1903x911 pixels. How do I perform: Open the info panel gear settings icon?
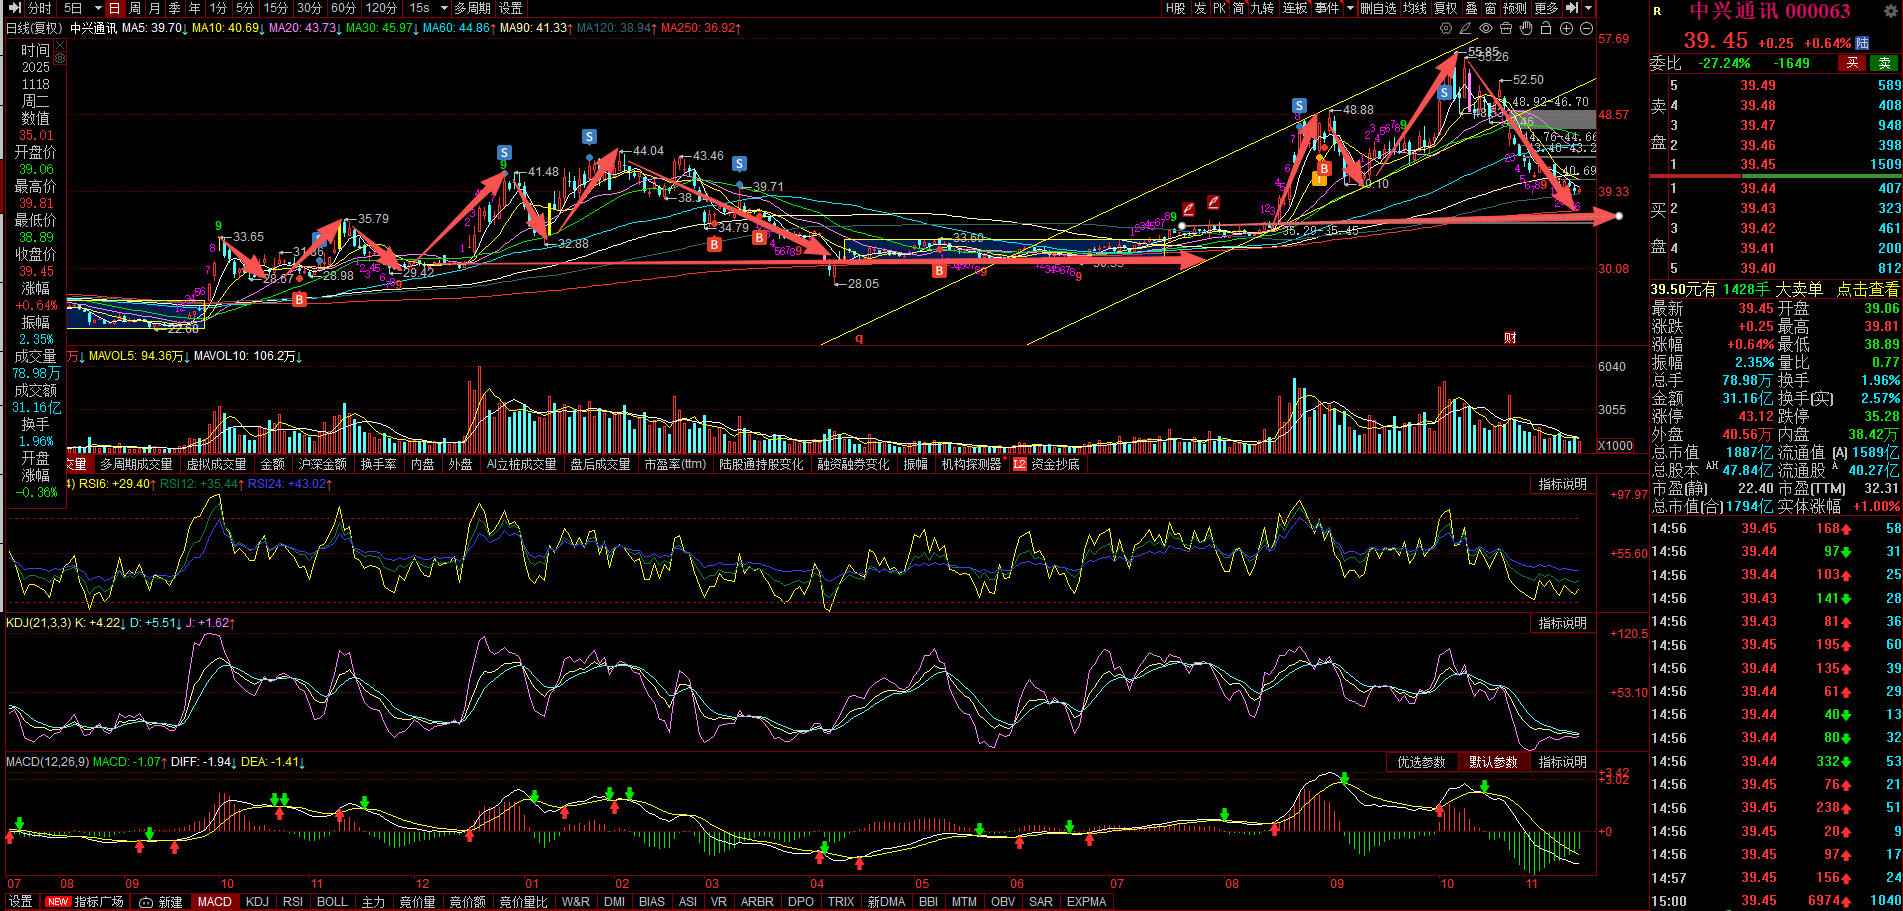tap(60, 58)
